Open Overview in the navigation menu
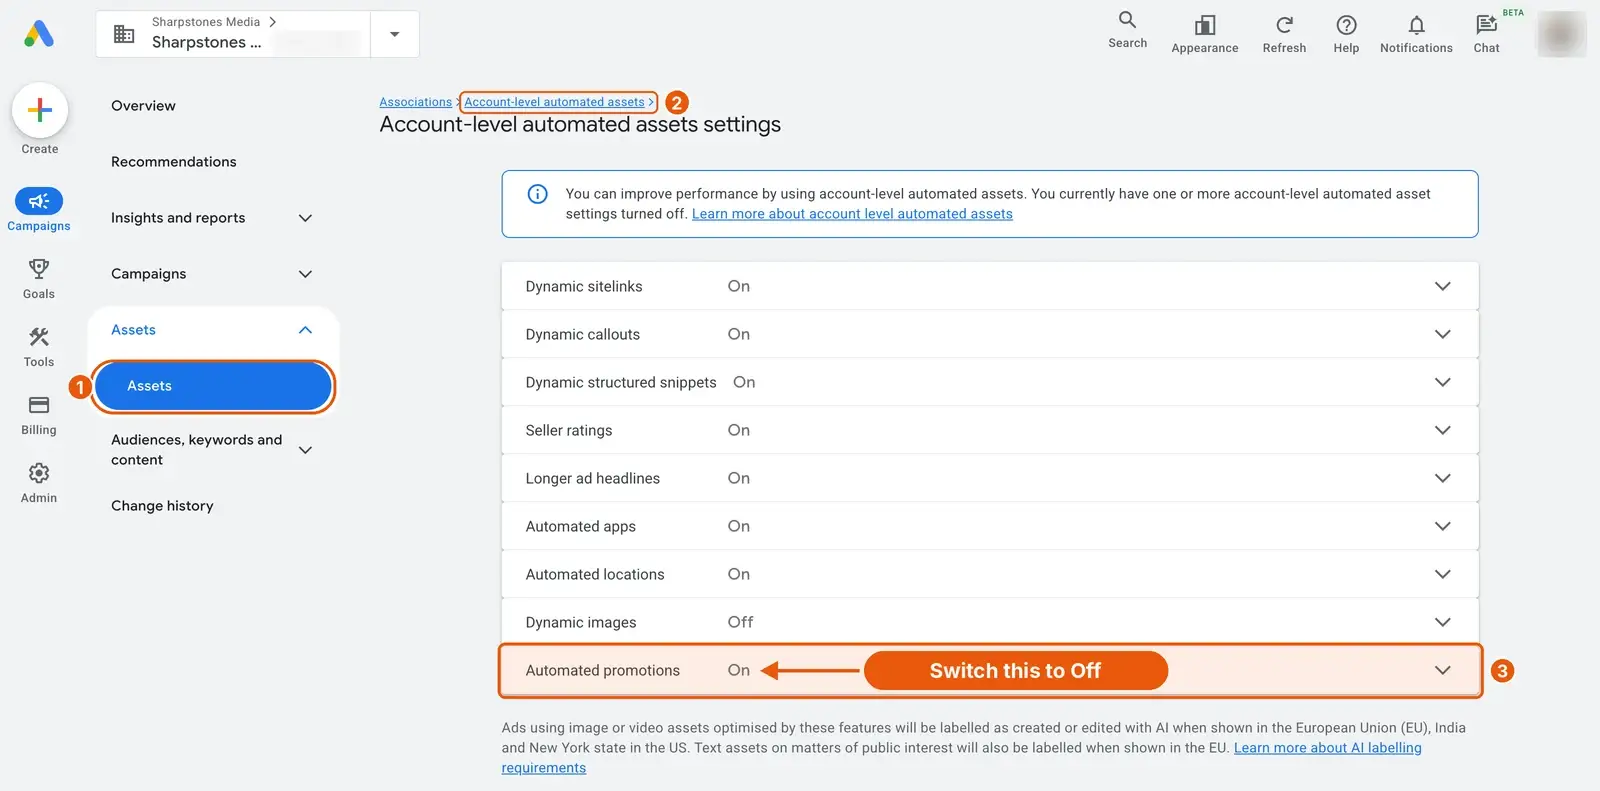1600x791 pixels. pos(143,106)
